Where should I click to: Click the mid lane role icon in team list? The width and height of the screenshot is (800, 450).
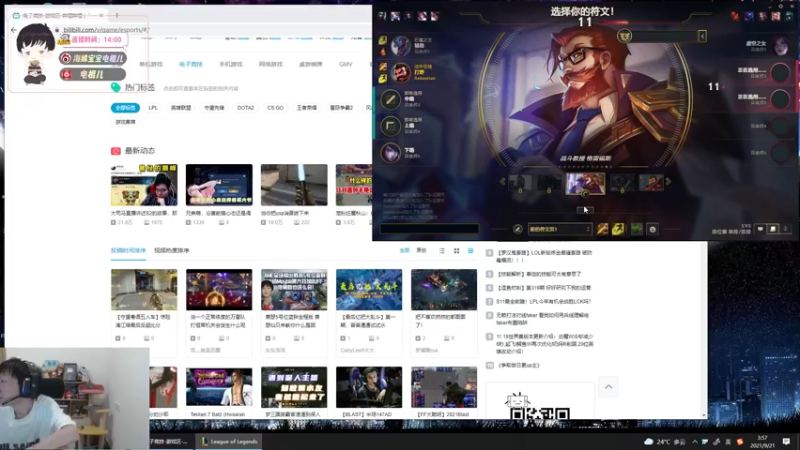click(390, 99)
